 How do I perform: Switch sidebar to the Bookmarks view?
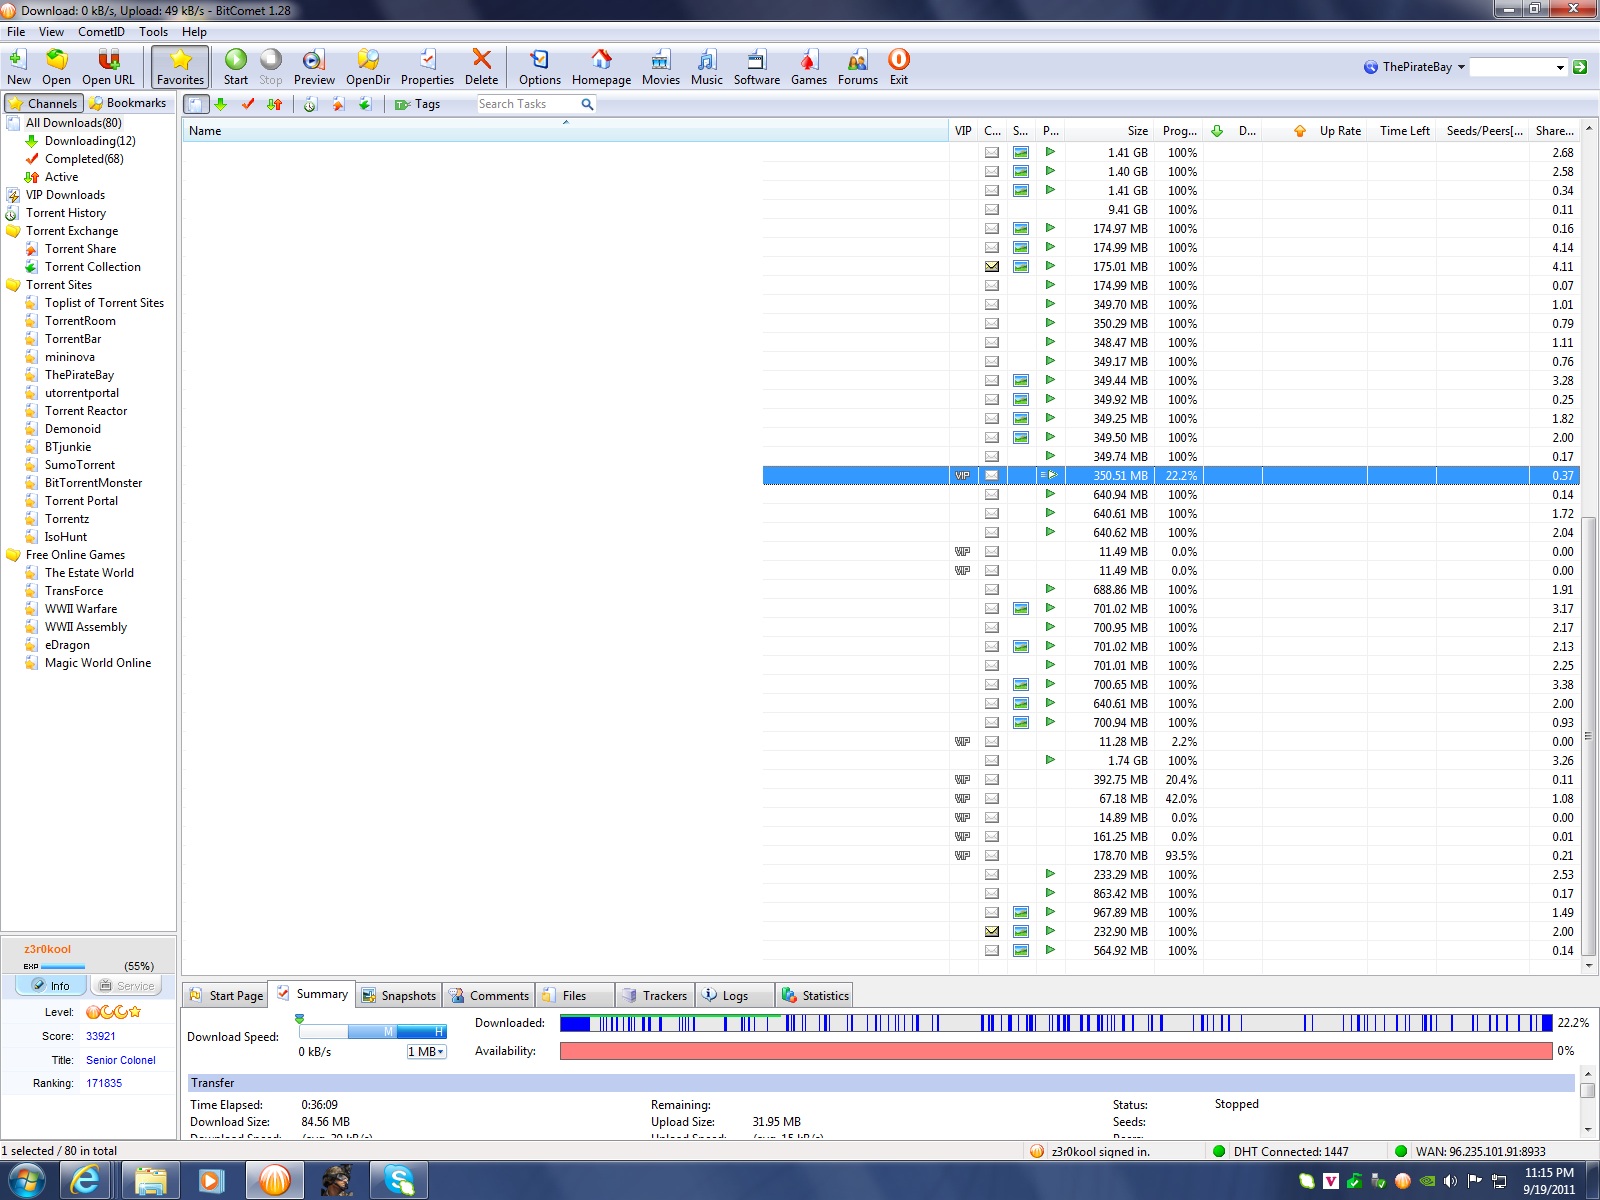(127, 103)
